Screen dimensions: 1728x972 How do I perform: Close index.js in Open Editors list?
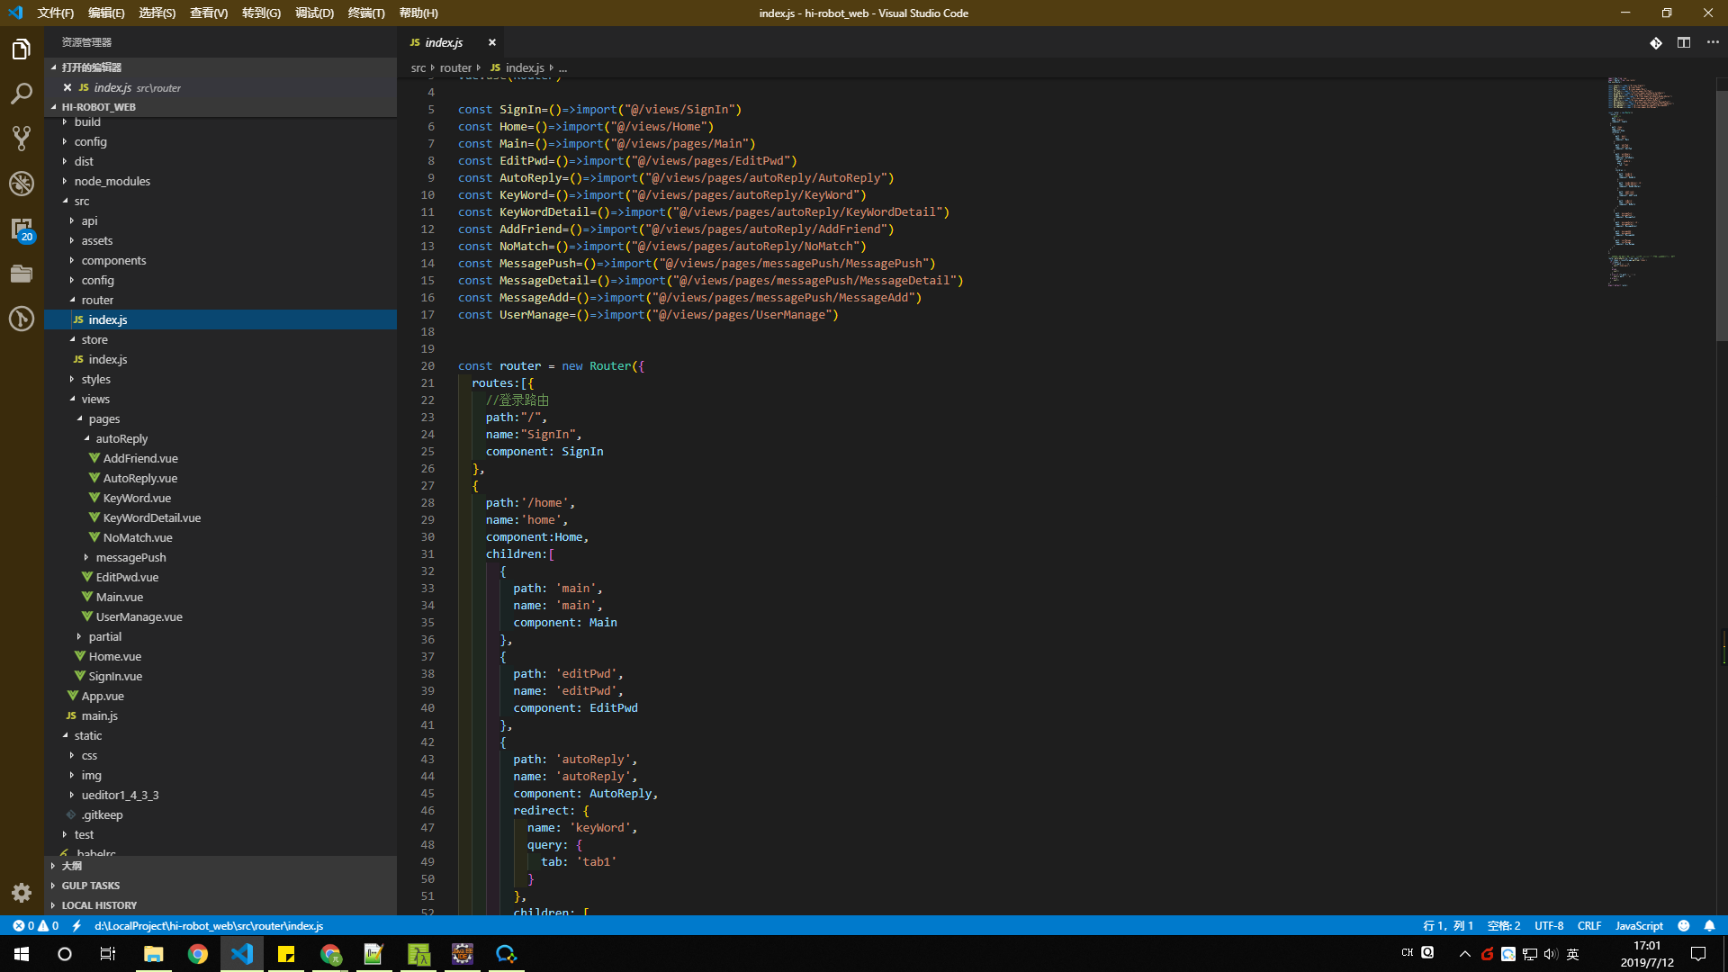(67, 88)
